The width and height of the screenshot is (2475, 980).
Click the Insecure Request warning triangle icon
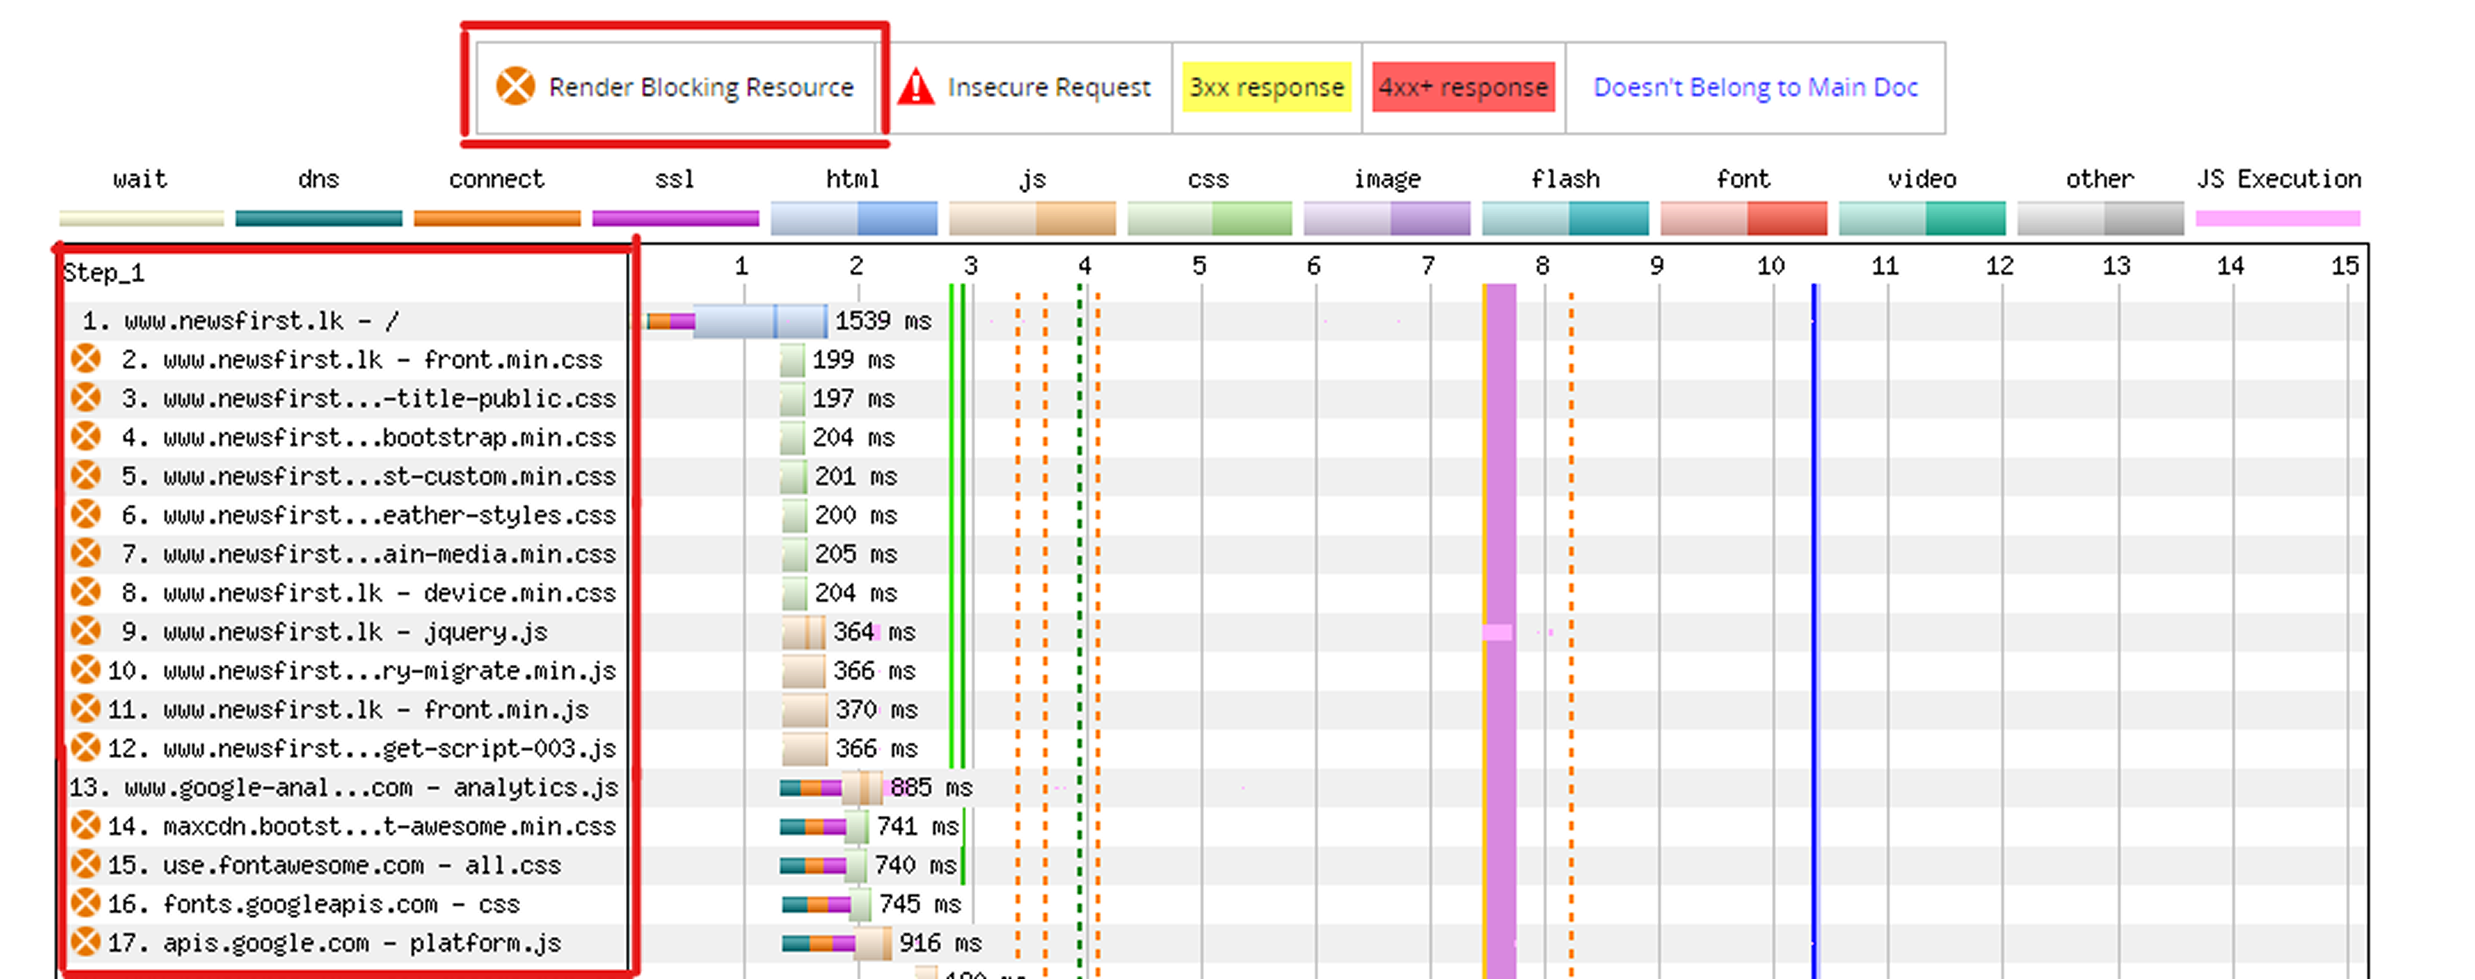click(x=915, y=87)
